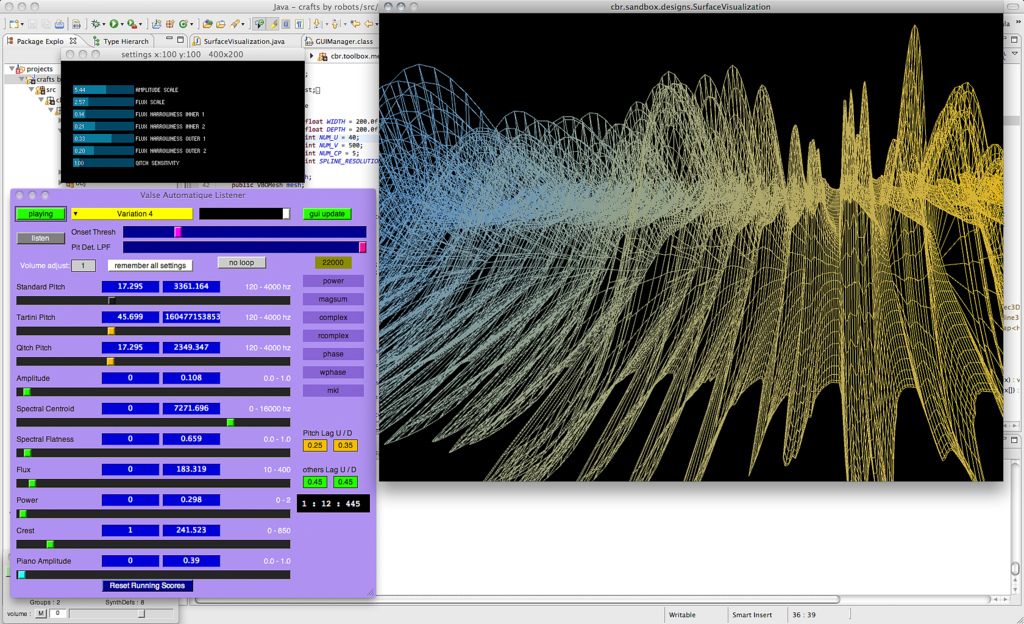This screenshot has width=1024, height=624.
Task: Open dropdown arrow next to Search icon
Action: [x=243, y=25]
